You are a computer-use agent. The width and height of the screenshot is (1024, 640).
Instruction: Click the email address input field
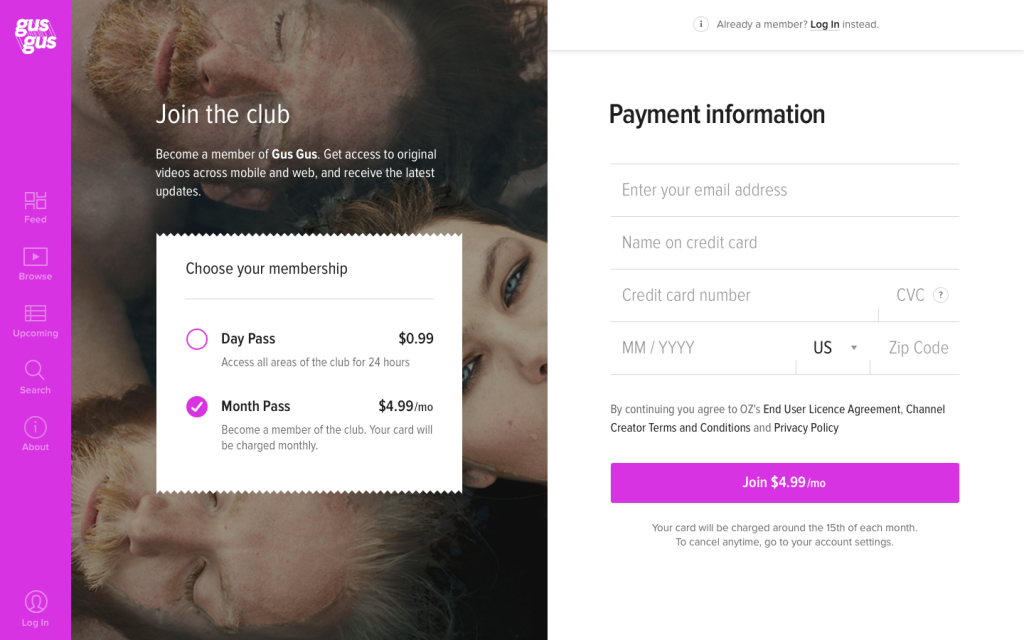click(x=784, y=190)
